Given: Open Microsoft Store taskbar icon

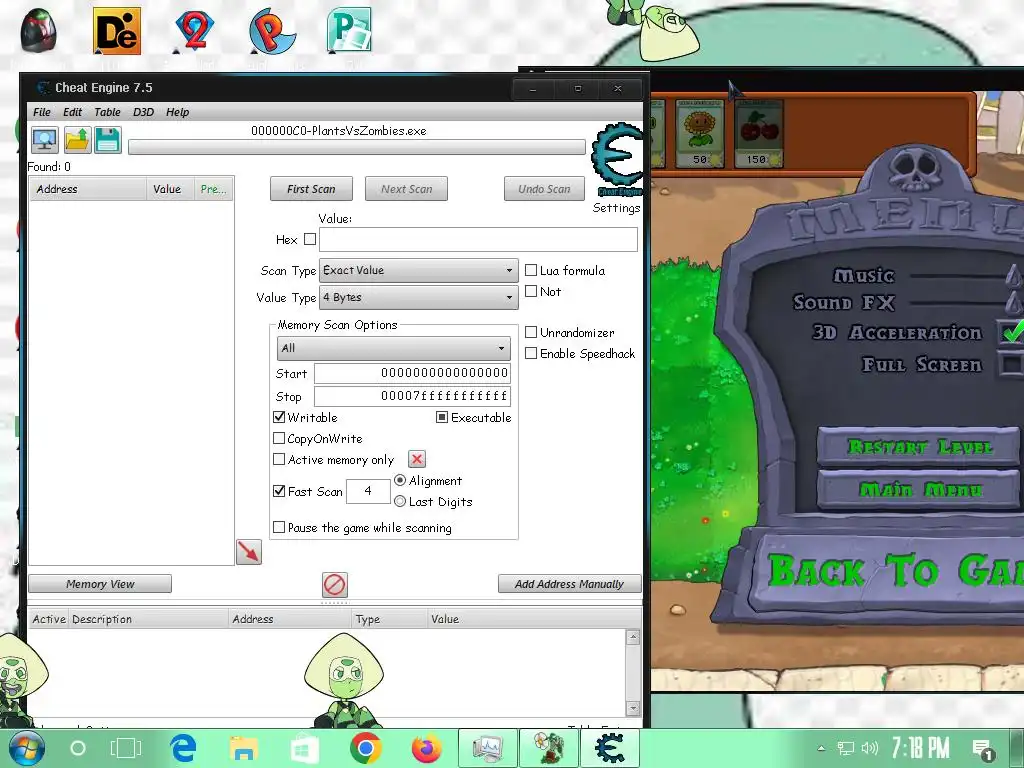Looking at the screenshot, I should [x=304, y=749].
